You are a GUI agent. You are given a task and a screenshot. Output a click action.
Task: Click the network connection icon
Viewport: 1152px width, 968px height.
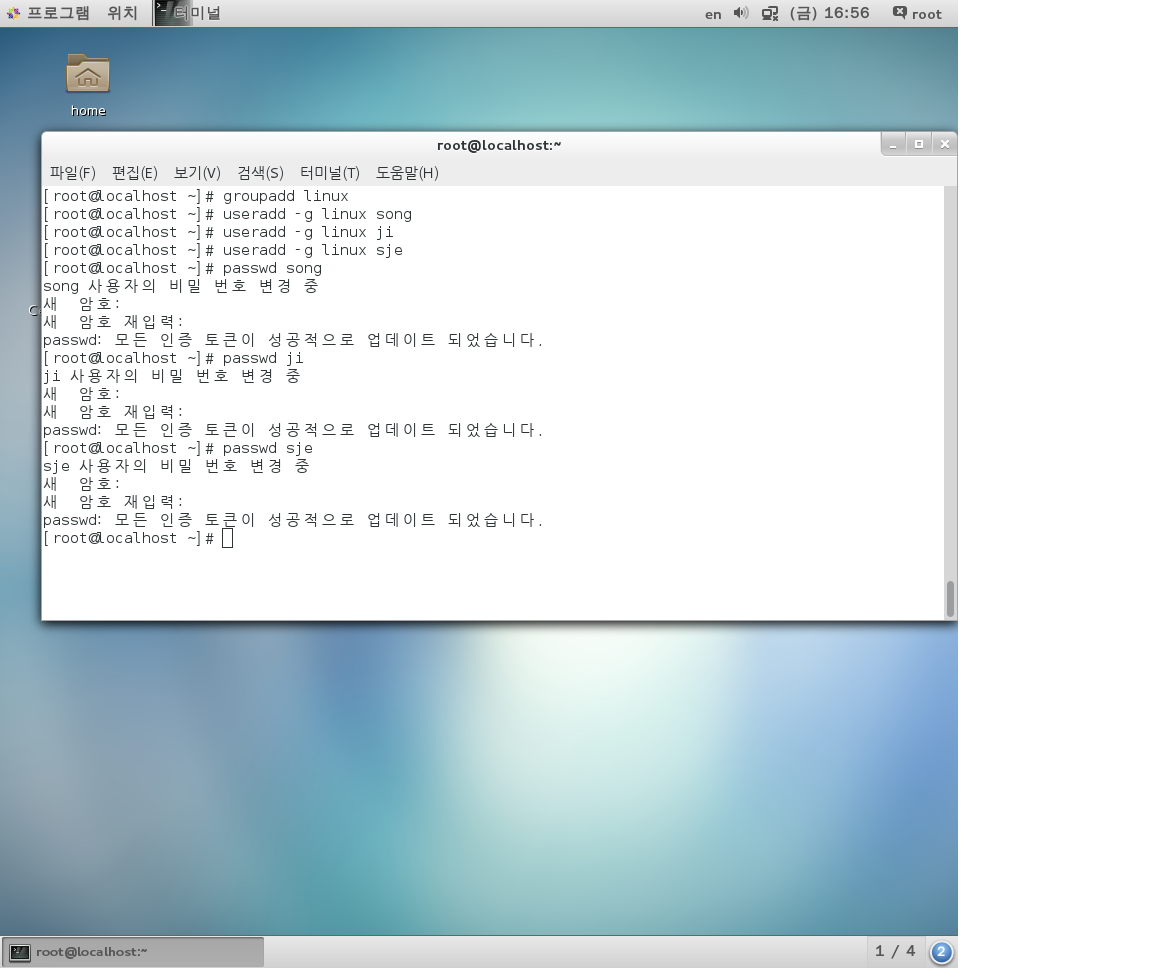[769, 13]
